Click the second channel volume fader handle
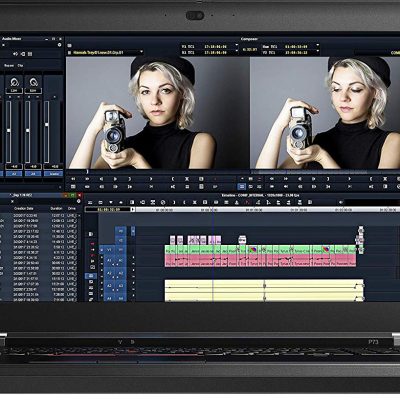Screen dimensions: 400x400 tap(28, 130)
